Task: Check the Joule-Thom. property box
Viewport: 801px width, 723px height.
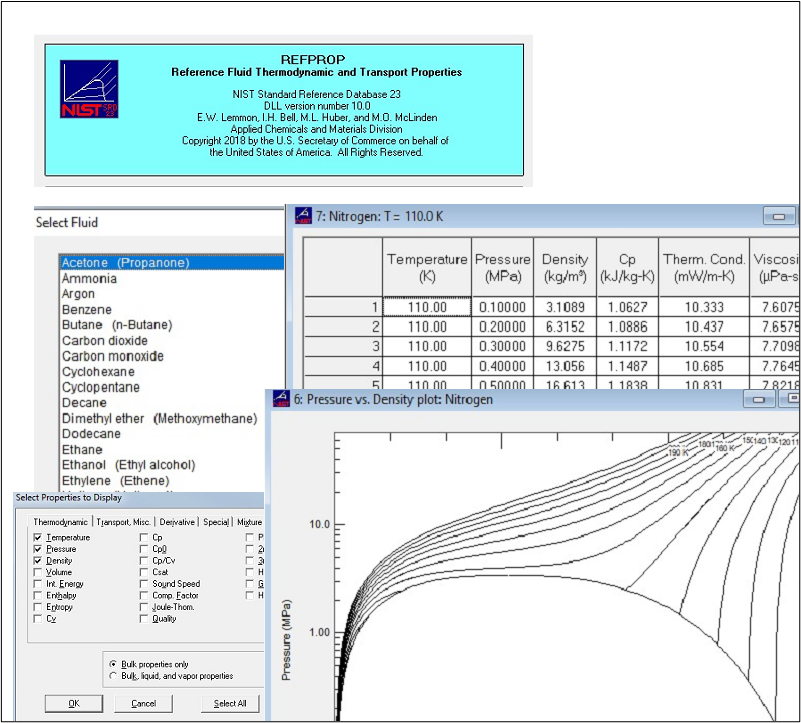Action: [144, 607]
